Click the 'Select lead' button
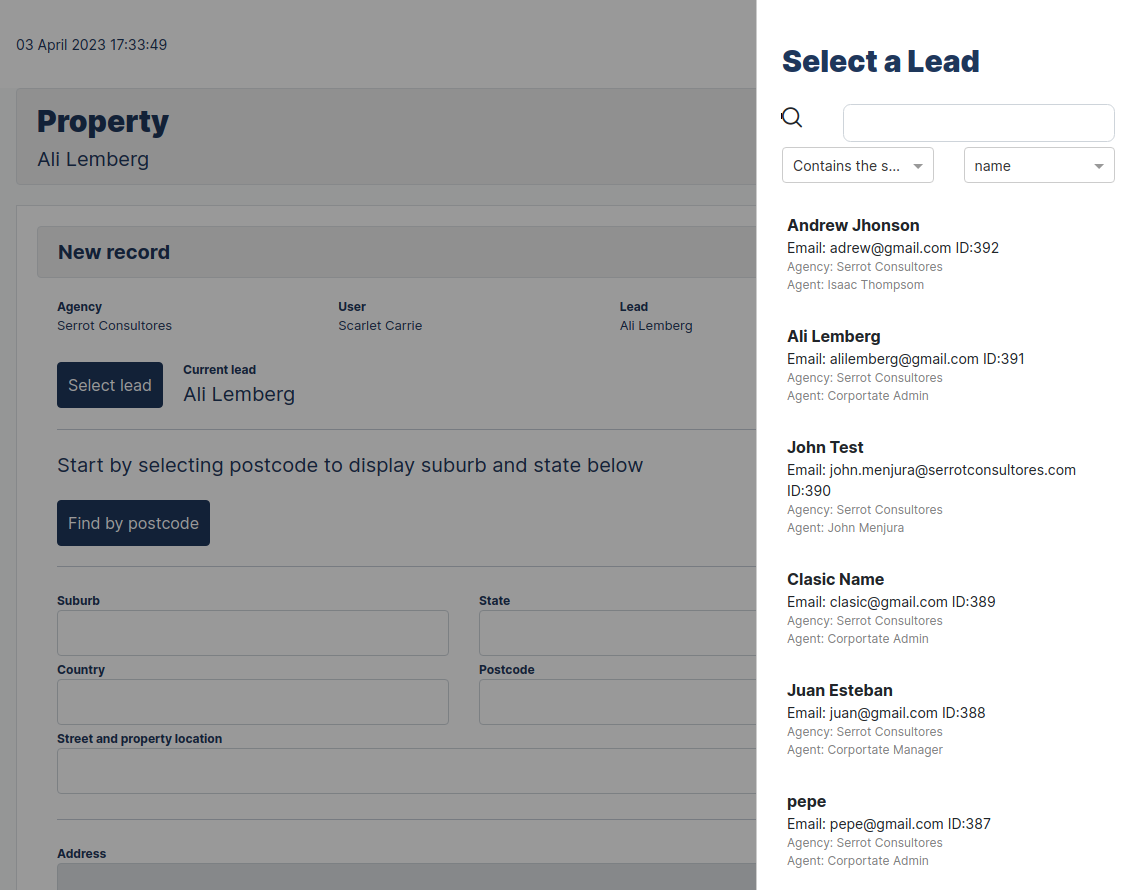This screenshot has height=890, width=1134. (110, 385)
